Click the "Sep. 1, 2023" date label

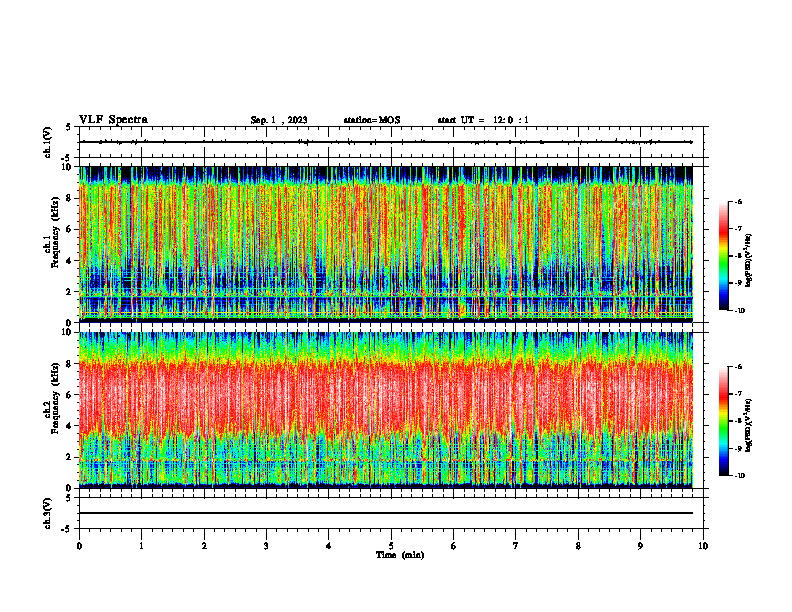click(x=279, y=120)
